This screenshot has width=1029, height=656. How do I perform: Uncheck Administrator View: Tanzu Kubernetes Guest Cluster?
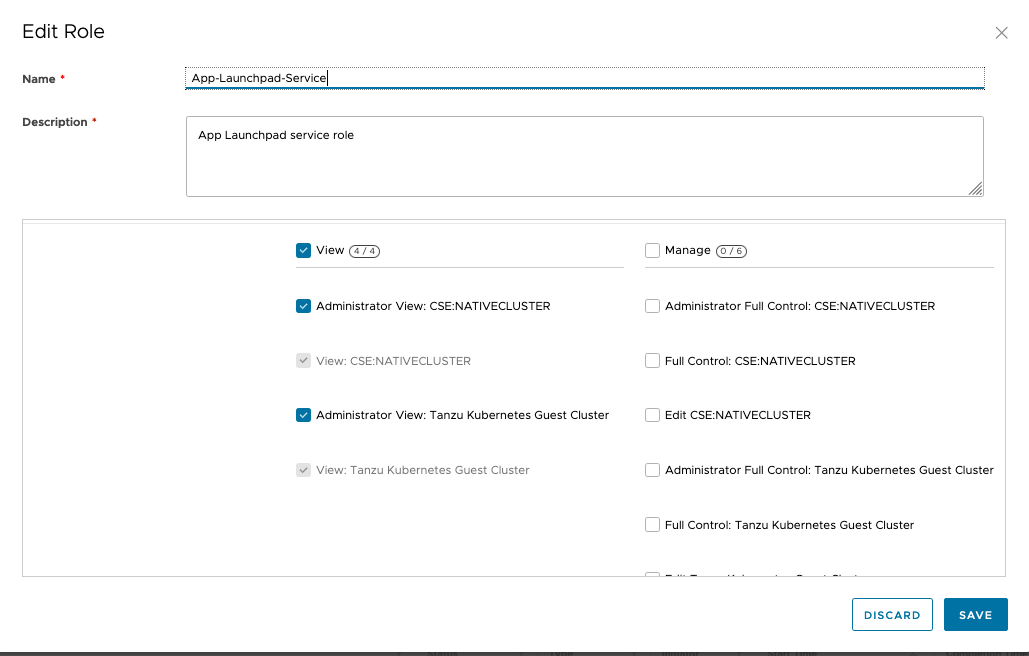pos(303,415)
